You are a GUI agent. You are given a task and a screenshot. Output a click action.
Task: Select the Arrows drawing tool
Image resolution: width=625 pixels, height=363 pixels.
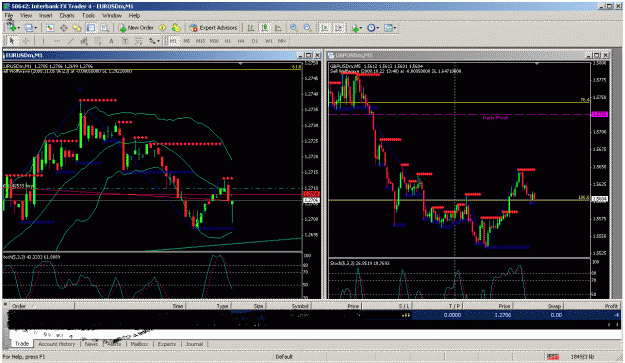coord(152,41)
